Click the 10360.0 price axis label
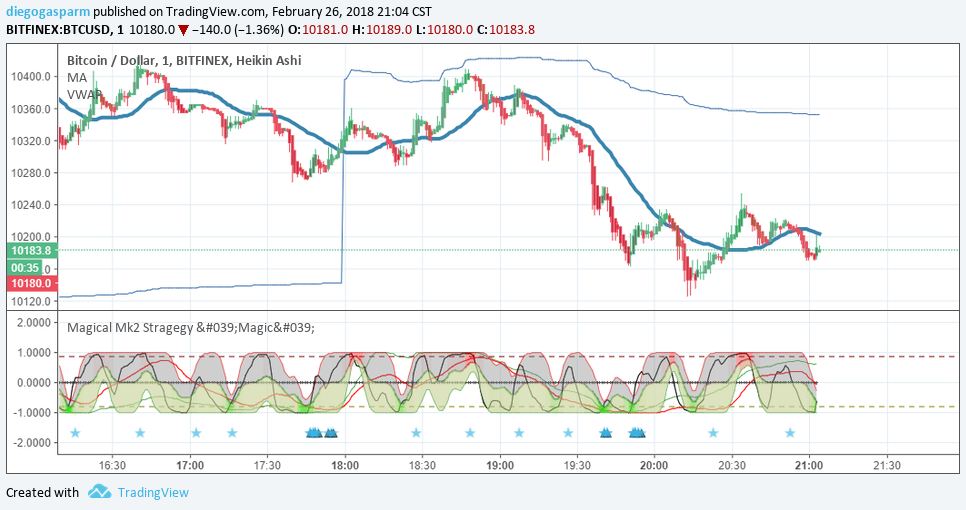The image size is (966, 510). tap(30, 109)
